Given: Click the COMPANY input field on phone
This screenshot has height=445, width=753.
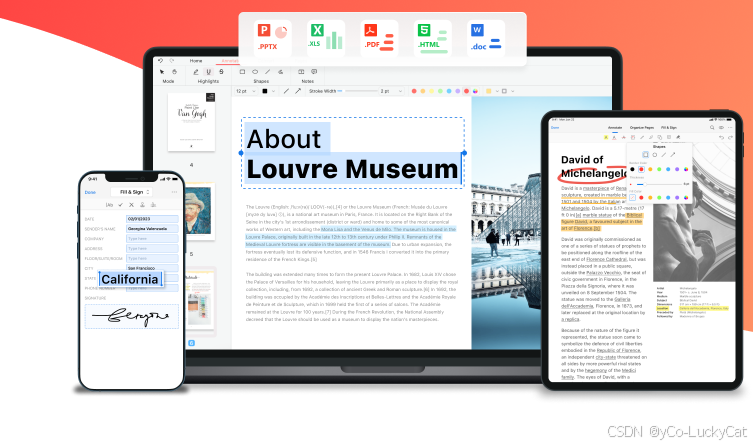Looking at the screenshot, I should coord(152,239).
